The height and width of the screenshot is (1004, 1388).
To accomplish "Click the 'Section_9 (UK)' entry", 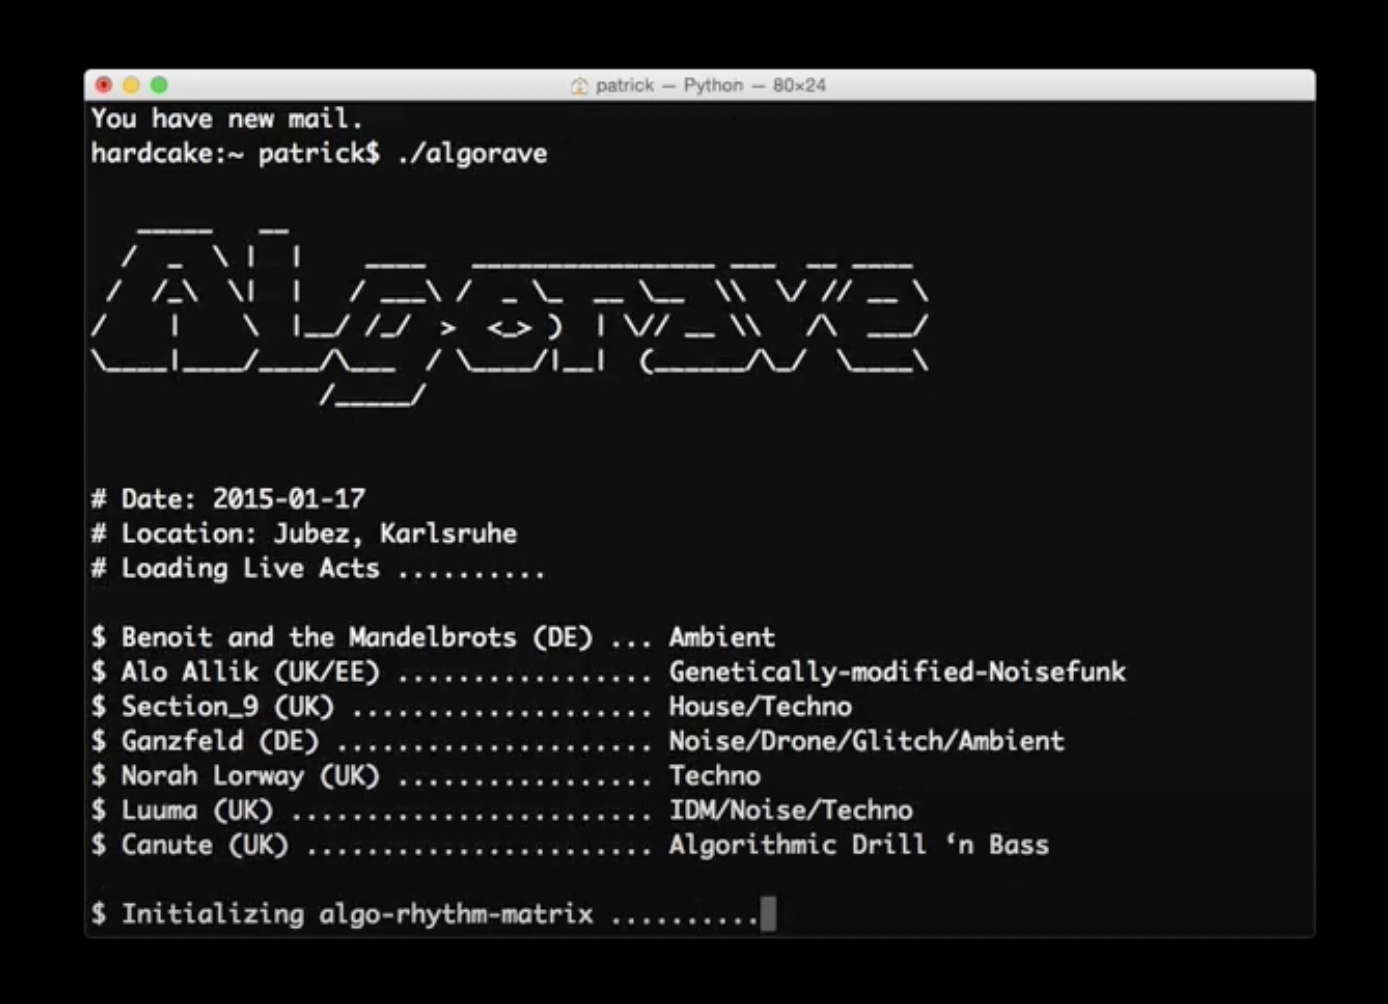I will click(227, 707).
